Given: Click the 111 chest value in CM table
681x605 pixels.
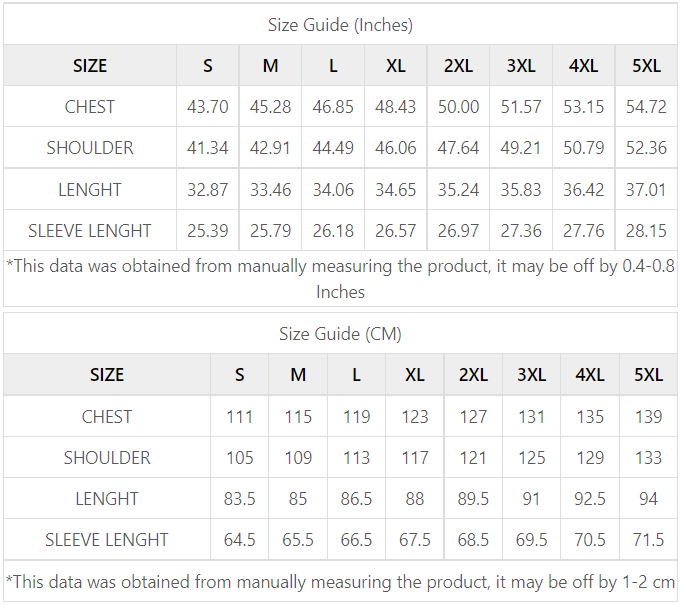Looking at the screenshot, I should (239, 417).
